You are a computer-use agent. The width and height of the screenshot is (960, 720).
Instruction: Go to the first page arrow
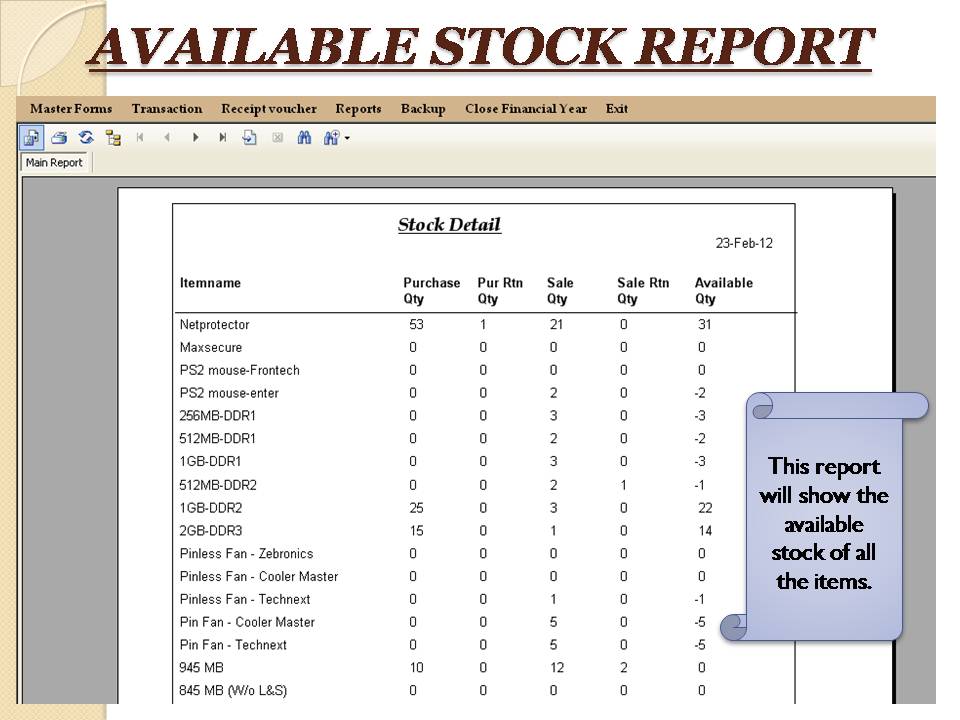pyautogui.click(x=140, y=138)
